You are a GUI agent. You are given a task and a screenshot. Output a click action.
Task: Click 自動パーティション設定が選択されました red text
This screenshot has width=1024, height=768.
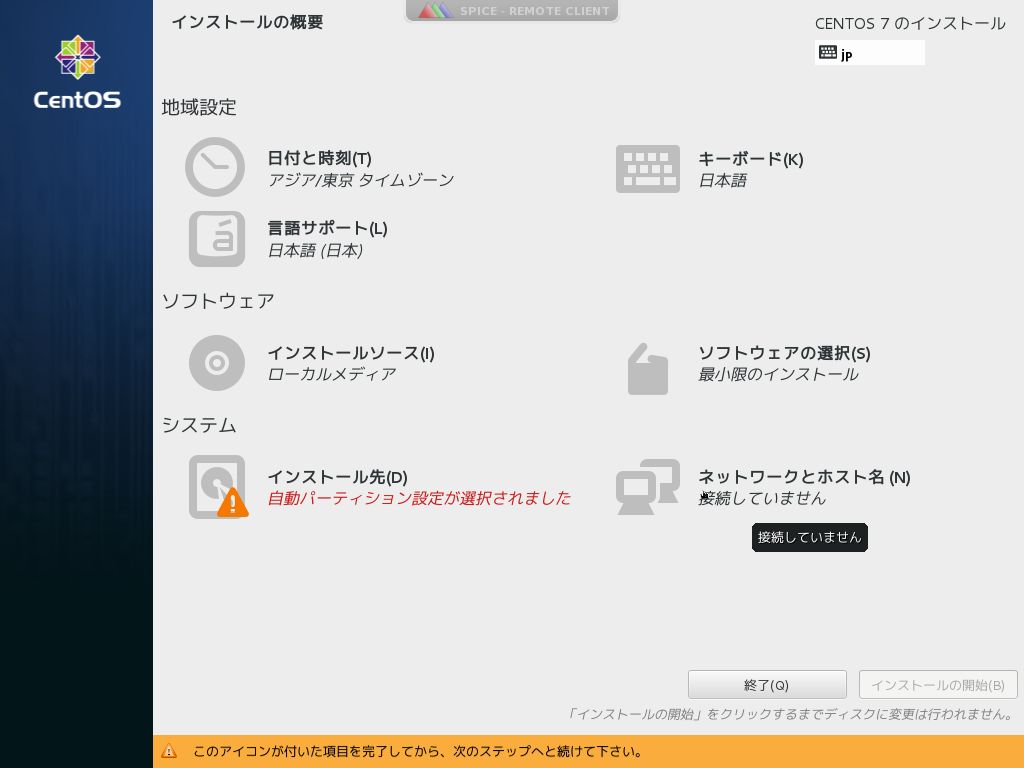click(x=420, y=498)
